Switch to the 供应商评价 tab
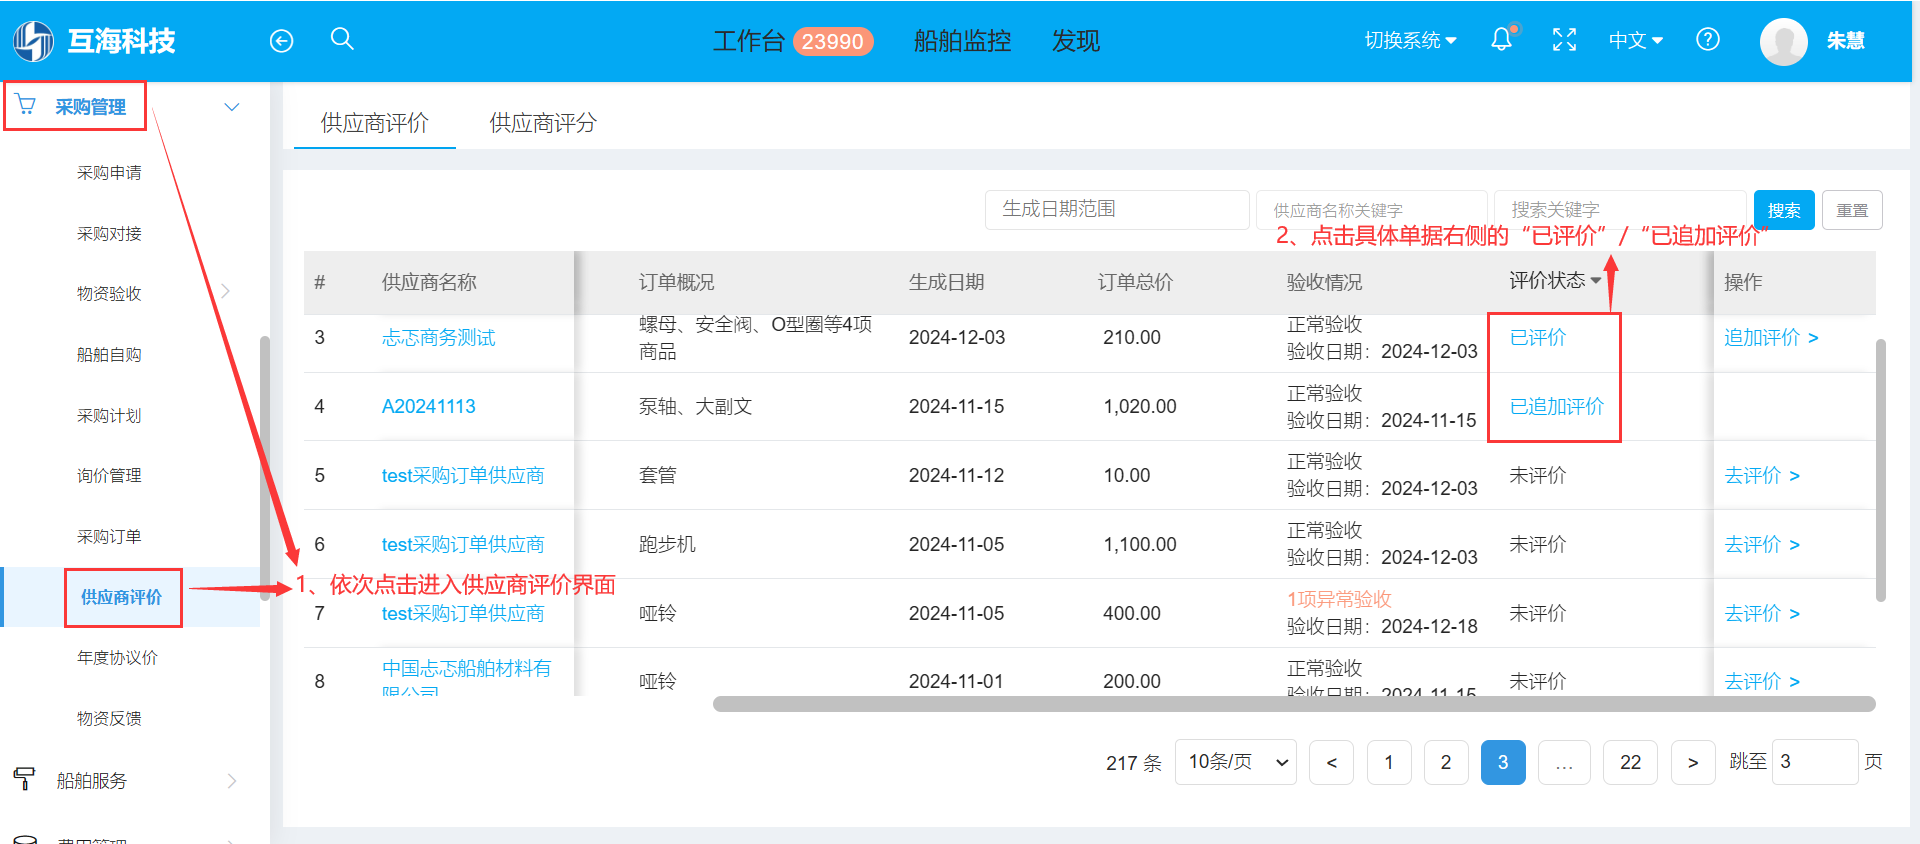Viewport: 1920px width, 844px height. coord(375,123)
